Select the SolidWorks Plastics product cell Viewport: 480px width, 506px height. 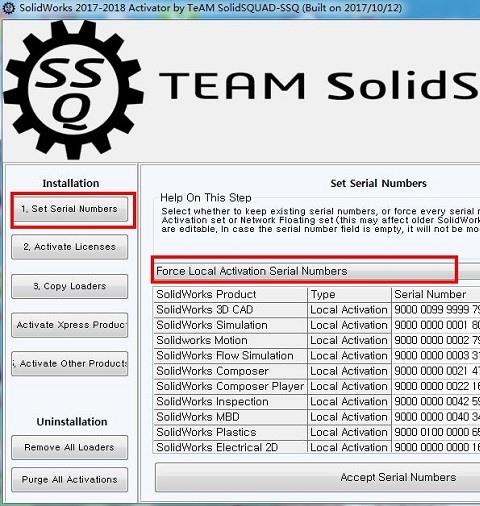click(x=230, y=433)
